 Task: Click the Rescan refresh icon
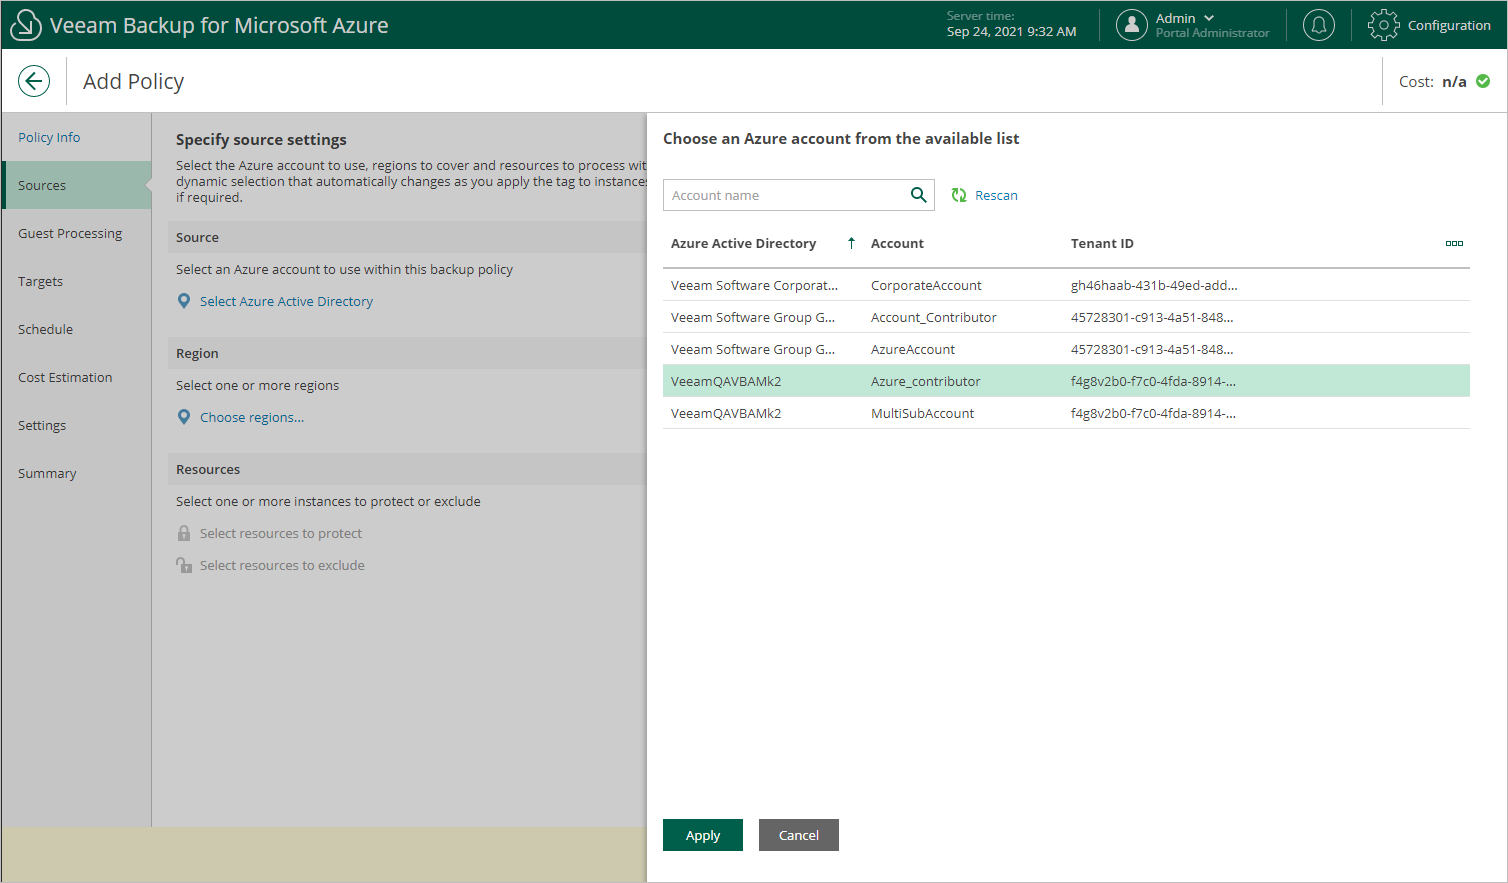click(x=959, y=195)
